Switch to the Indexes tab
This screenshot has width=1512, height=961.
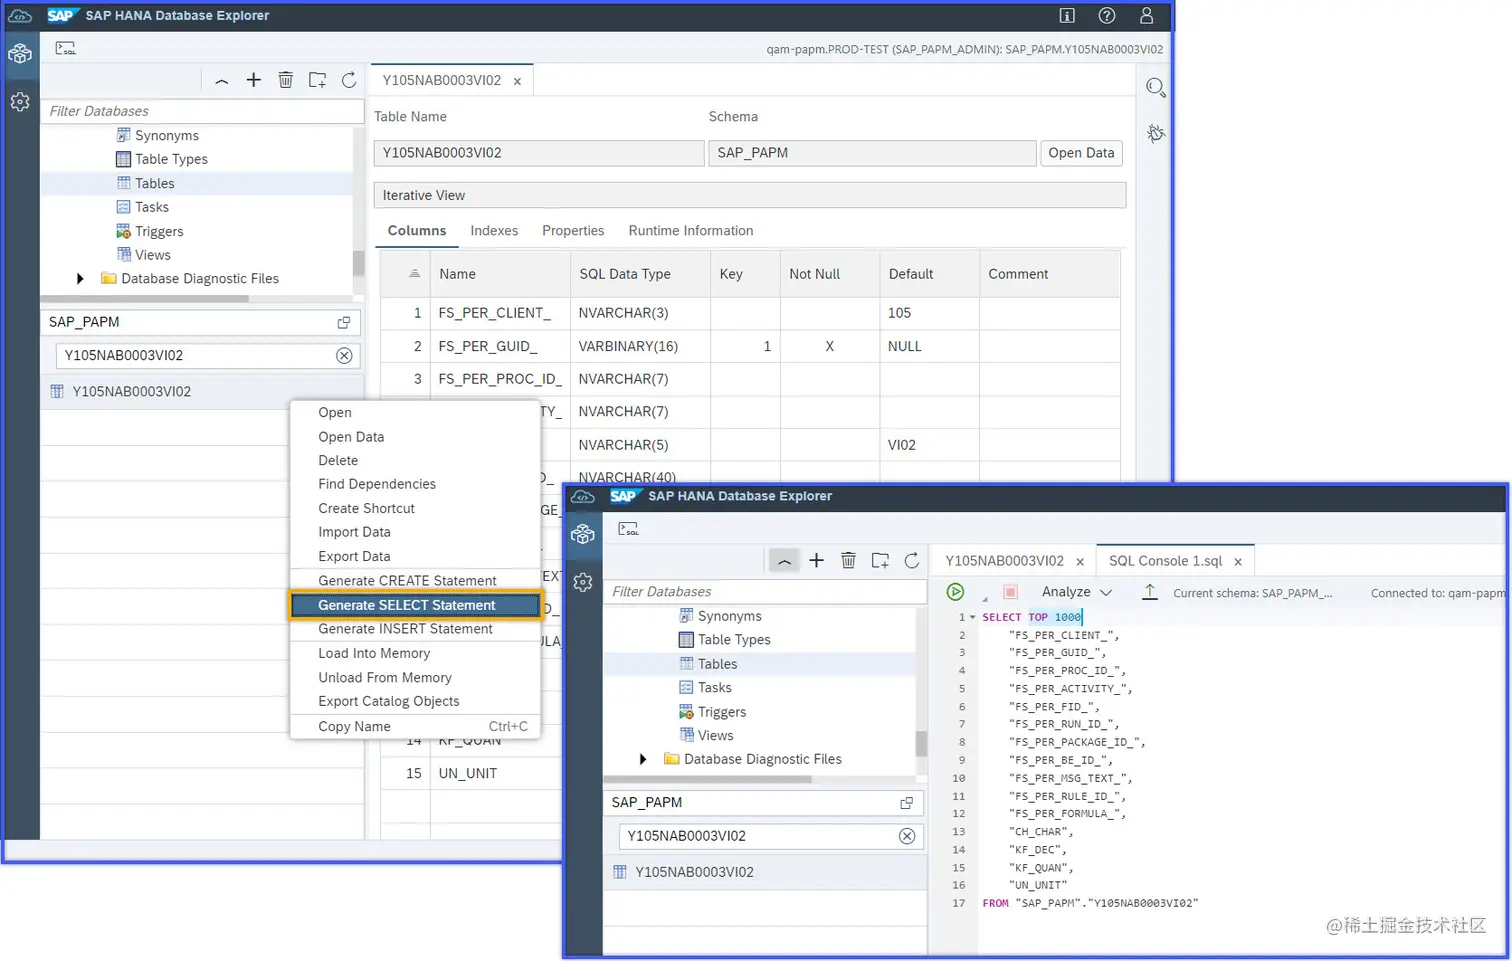[x=494, y=231]
